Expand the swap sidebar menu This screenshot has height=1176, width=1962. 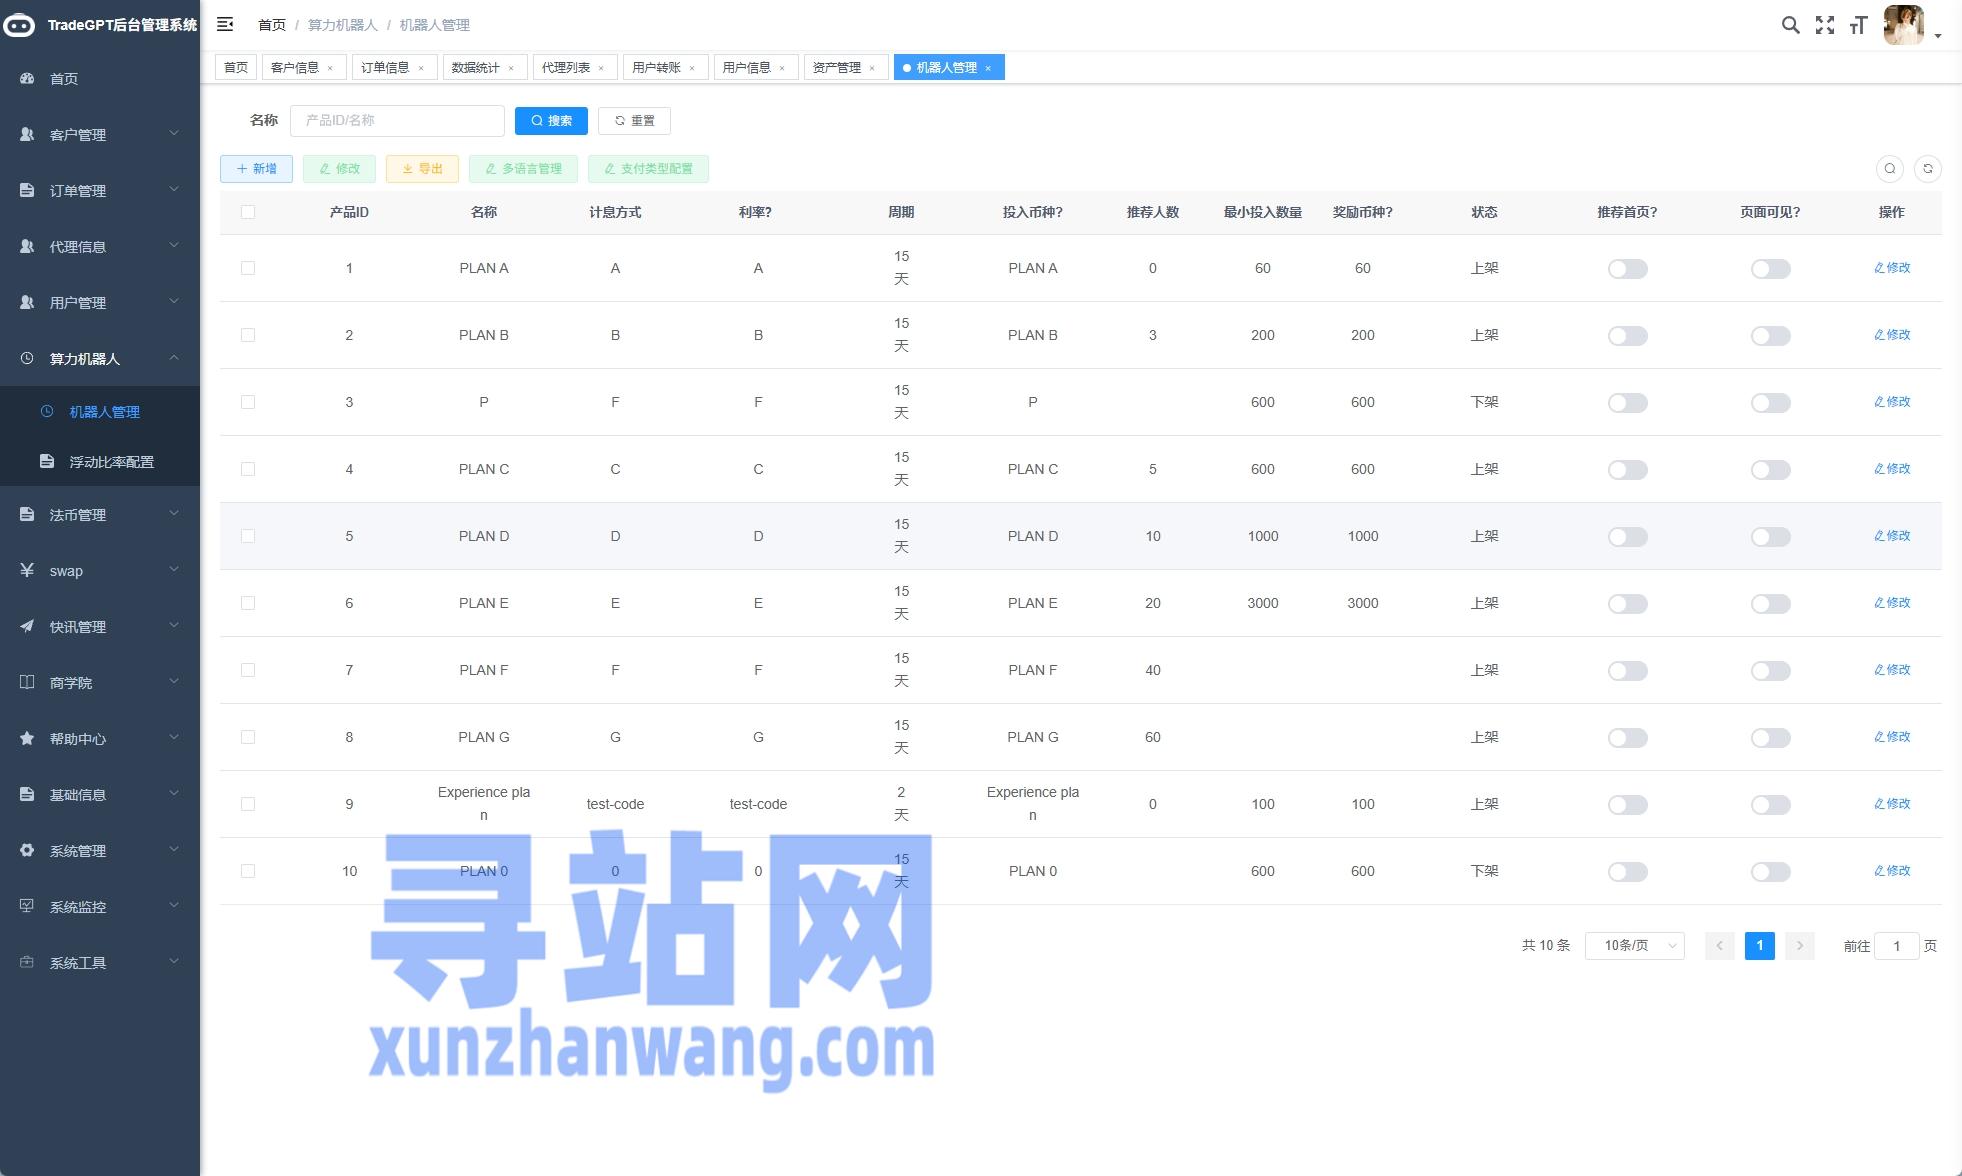(100, 570)
